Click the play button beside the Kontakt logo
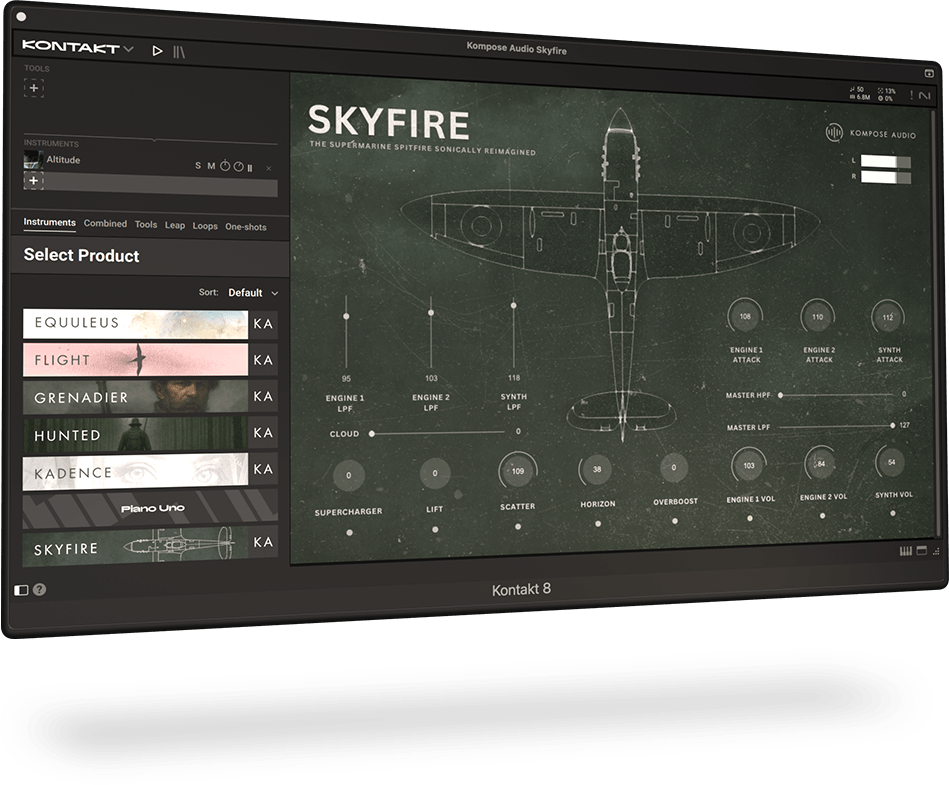 (157, 49)
